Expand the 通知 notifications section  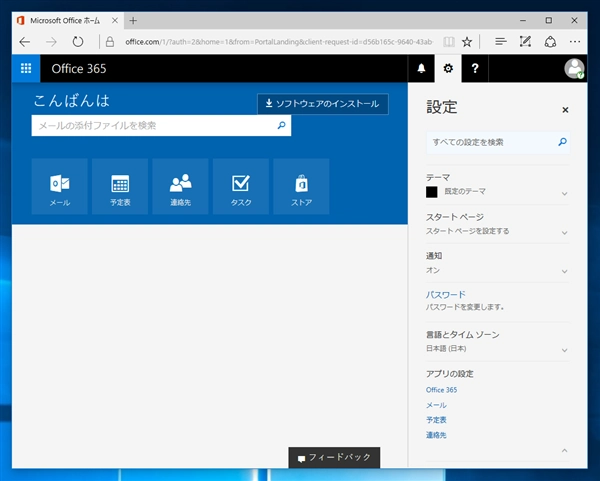[x=564, y=272]
